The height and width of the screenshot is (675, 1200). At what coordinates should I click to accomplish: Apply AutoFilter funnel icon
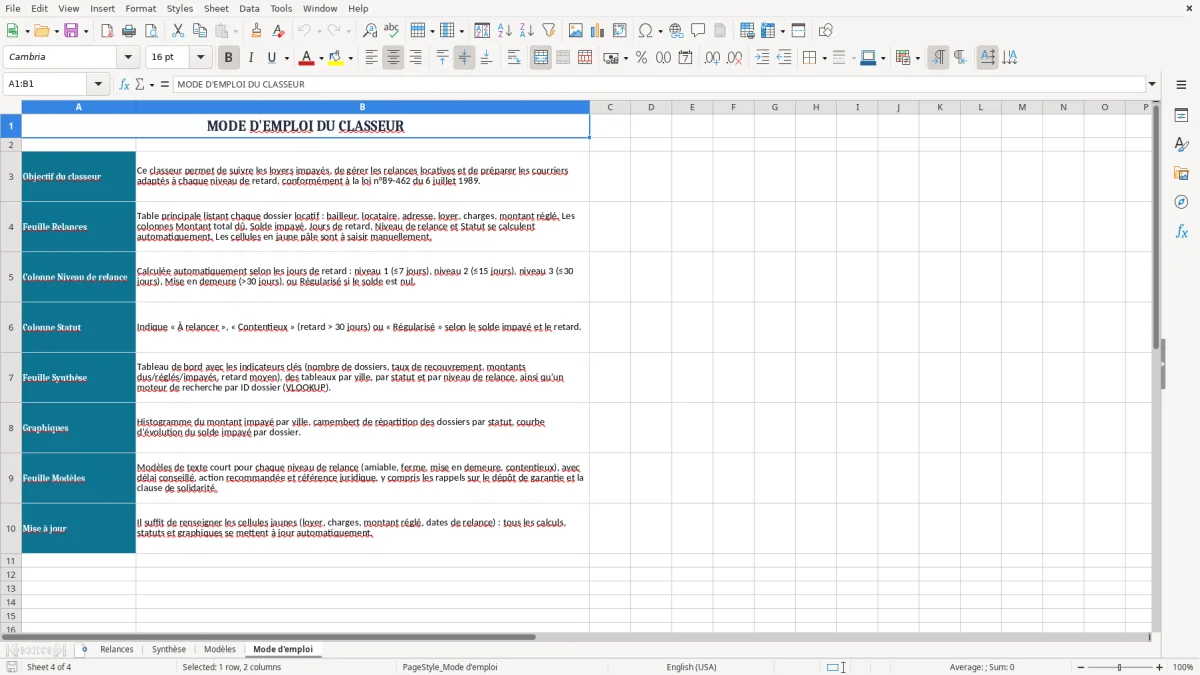tap(549, 31)
